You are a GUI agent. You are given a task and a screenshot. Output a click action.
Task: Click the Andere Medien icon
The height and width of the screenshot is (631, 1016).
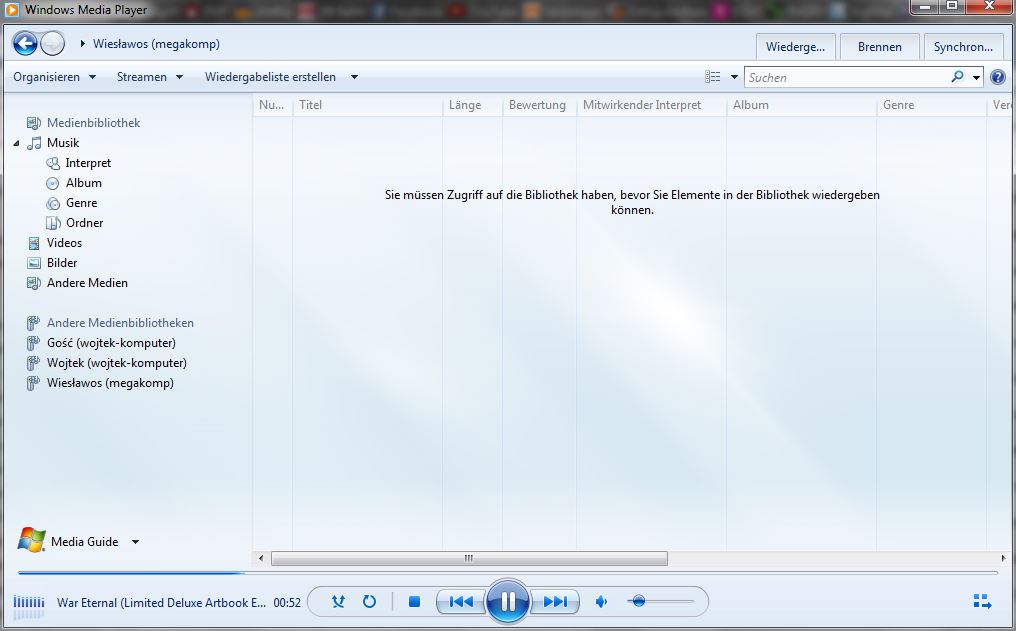[34, 283]
